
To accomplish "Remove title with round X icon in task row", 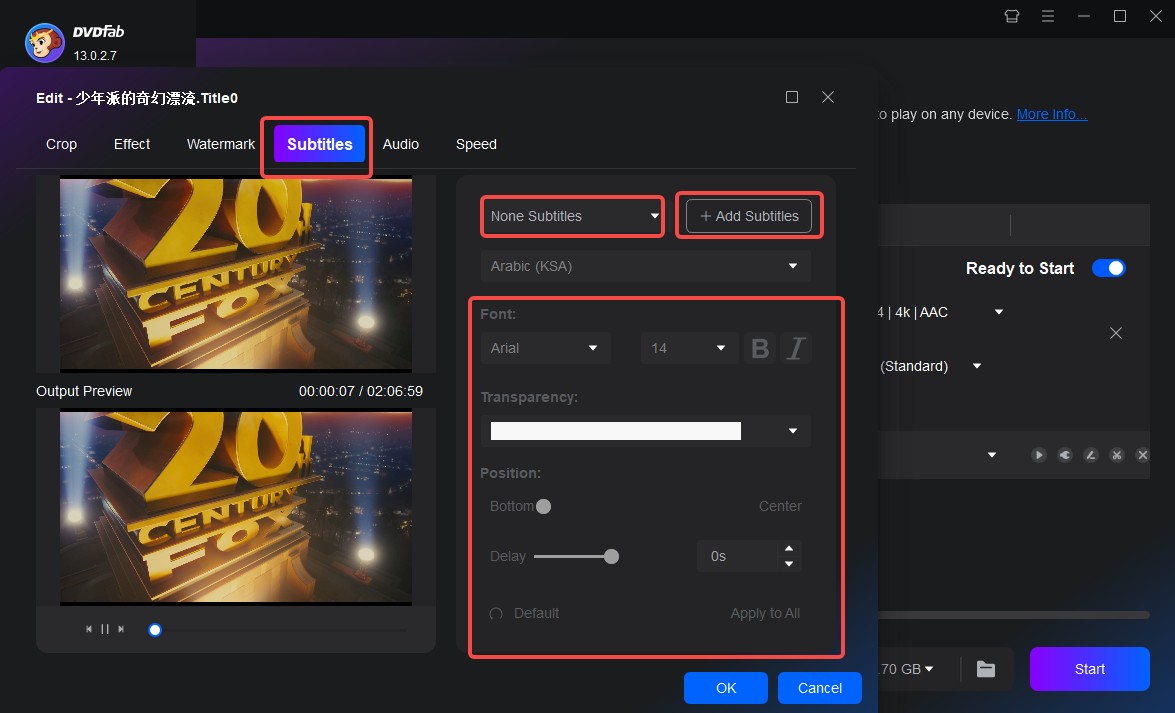I will coord(1143,454).
